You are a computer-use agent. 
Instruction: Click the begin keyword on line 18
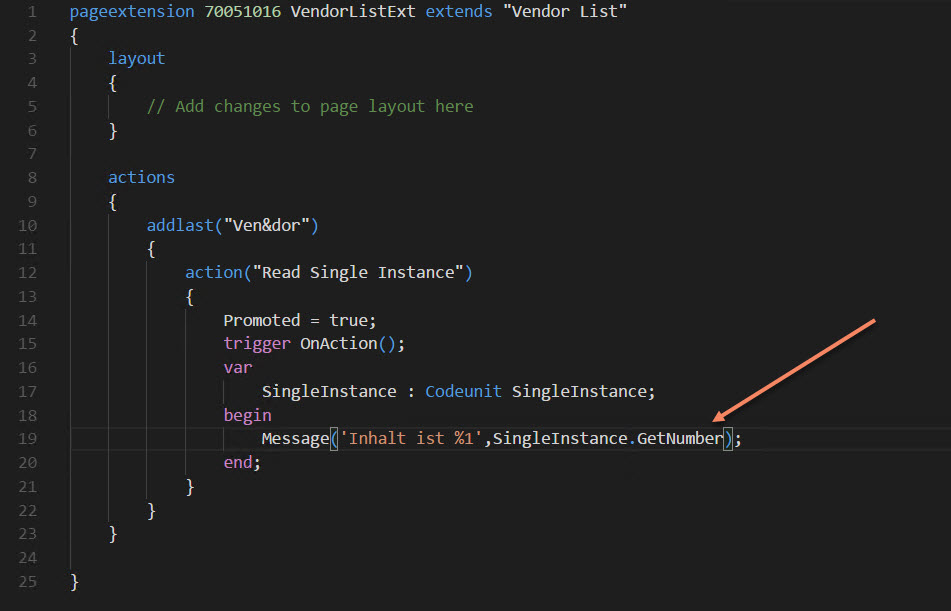(x=246, y=414)
